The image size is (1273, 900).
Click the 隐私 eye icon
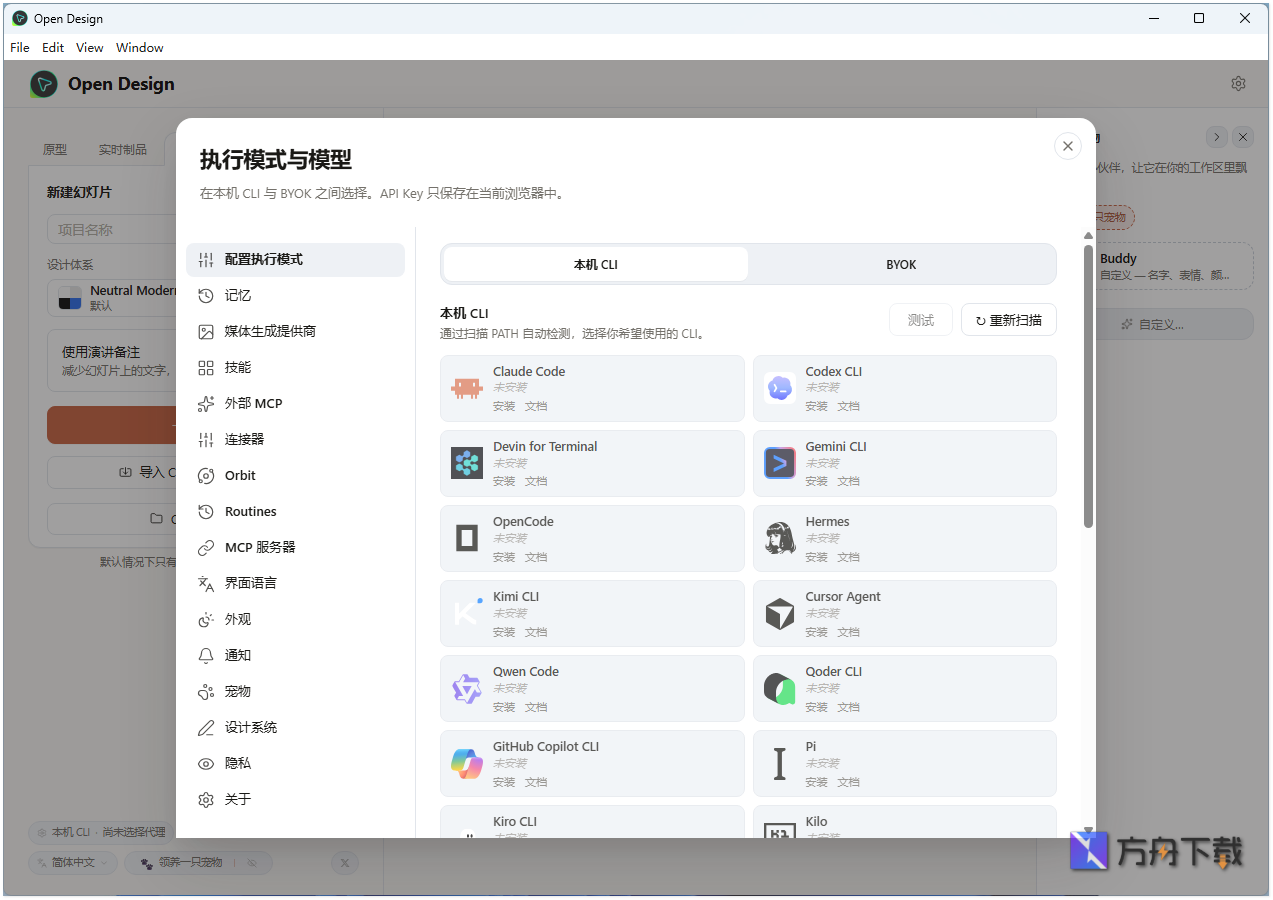pos(206,763)
